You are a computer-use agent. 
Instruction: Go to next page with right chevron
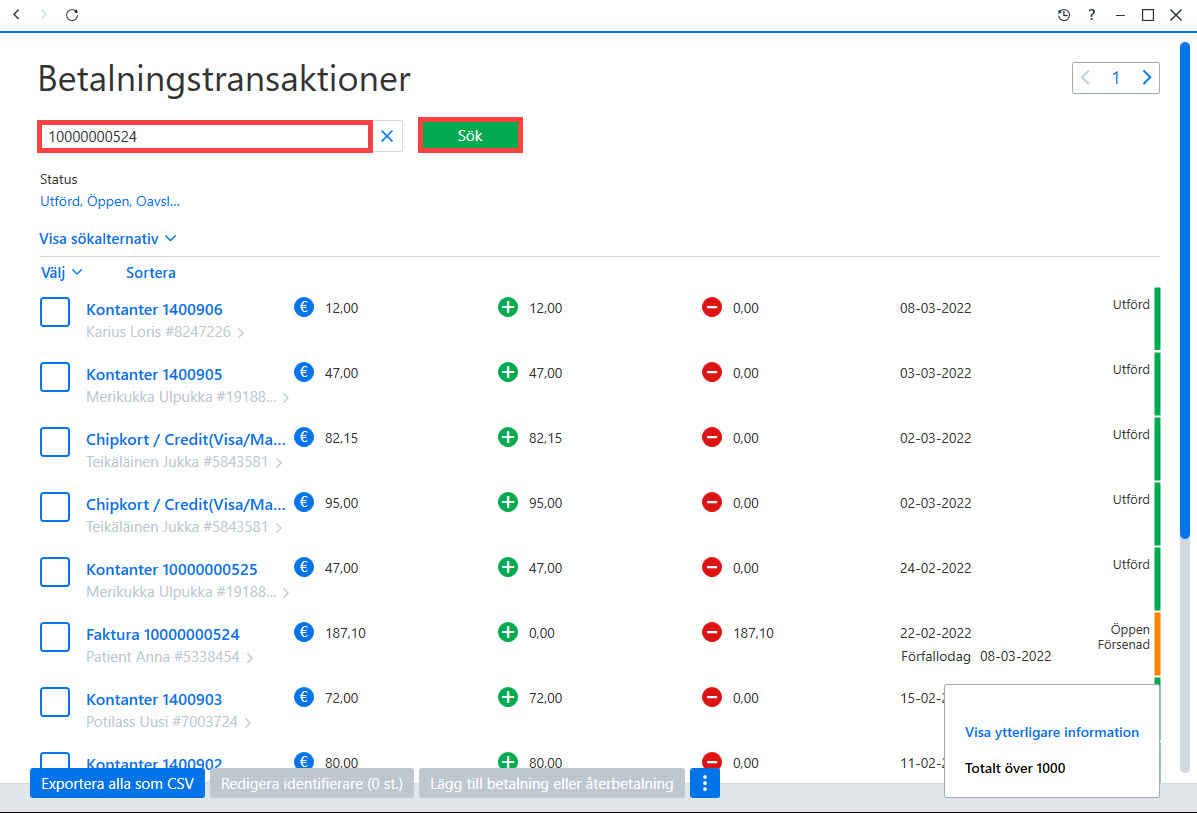point(1146,78)
